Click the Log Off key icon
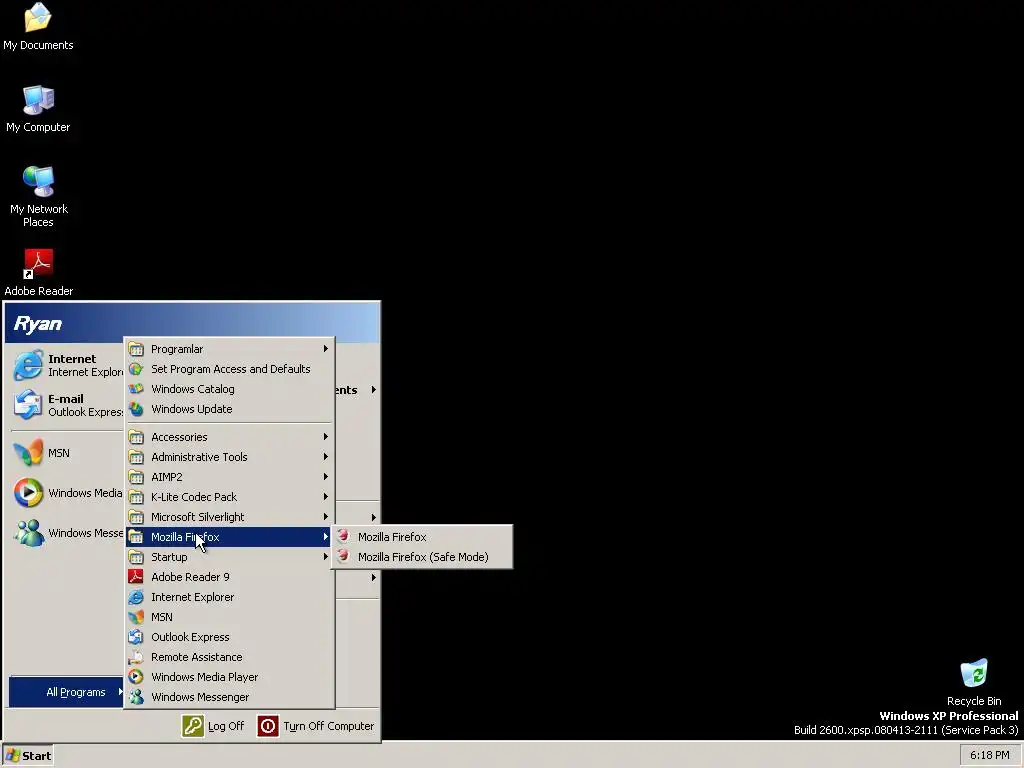 (193, 726)
